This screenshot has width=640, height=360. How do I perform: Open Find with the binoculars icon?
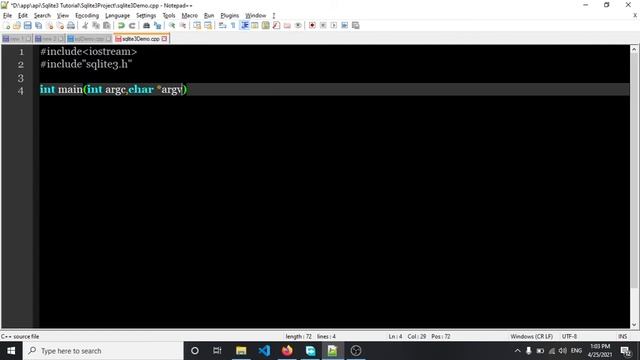click(x=146, y=25)
